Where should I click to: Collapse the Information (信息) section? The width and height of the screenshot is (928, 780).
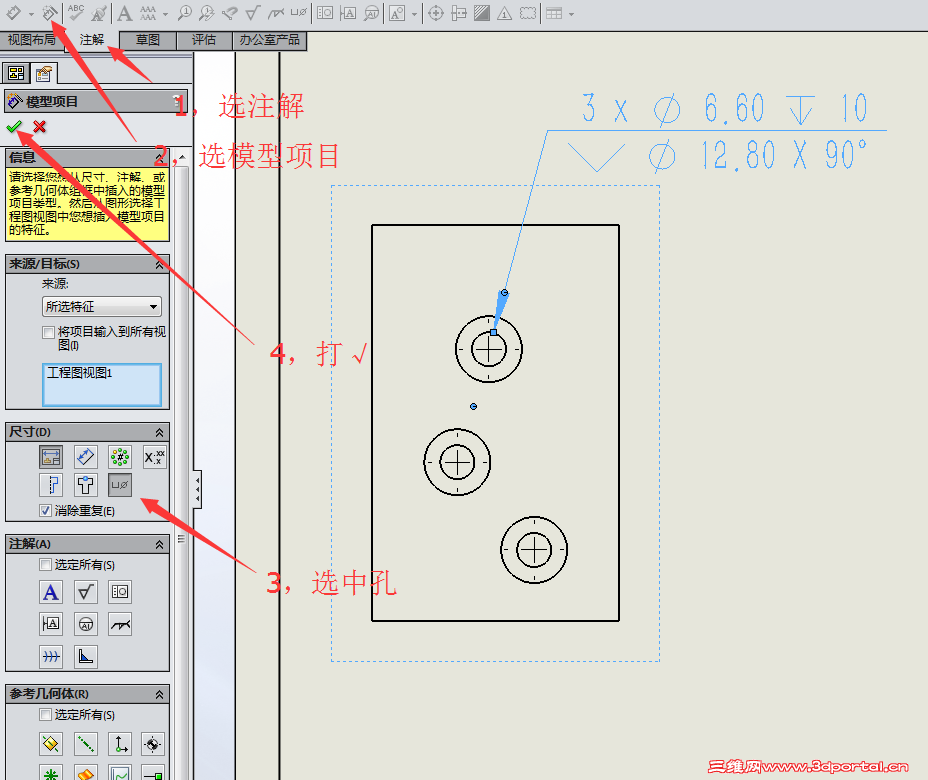click(159, 157)
